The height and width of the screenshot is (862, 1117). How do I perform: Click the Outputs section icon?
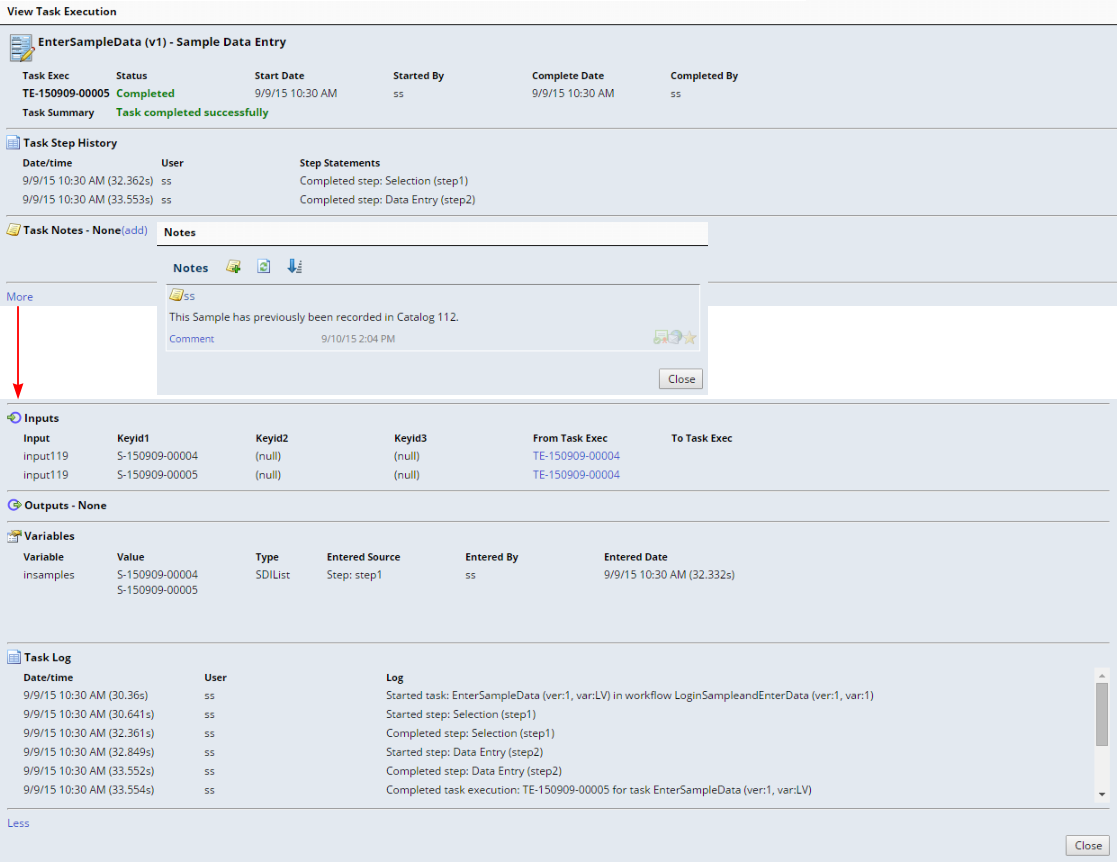coord(14,504)
